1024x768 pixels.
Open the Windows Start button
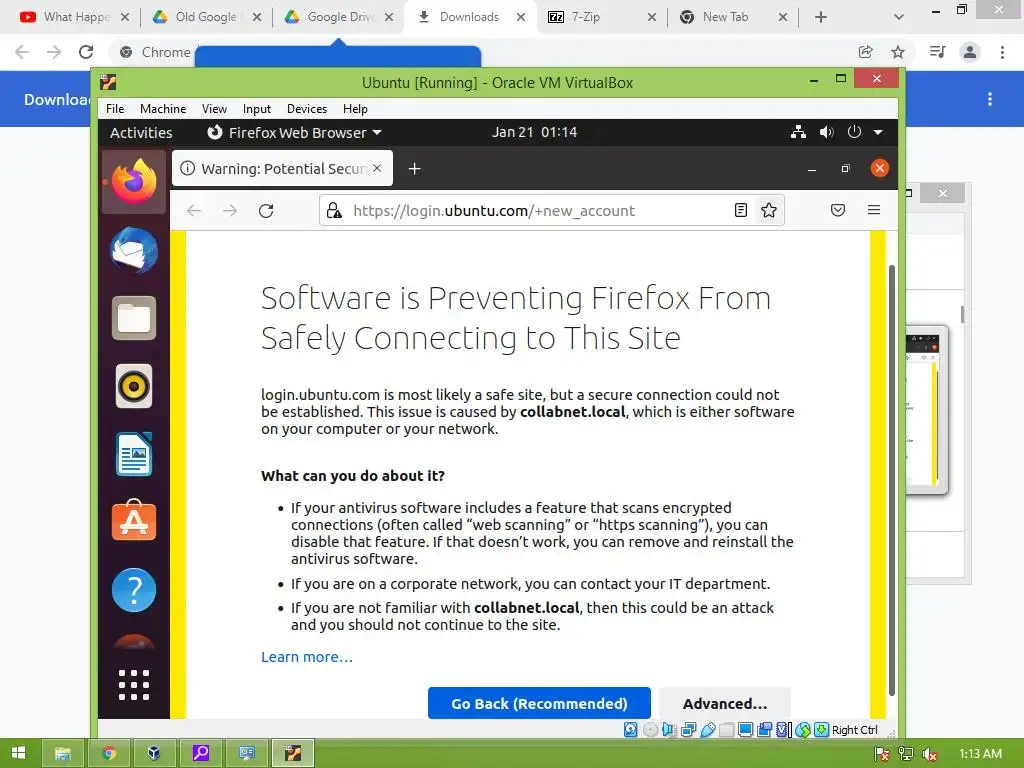point(18,753)
